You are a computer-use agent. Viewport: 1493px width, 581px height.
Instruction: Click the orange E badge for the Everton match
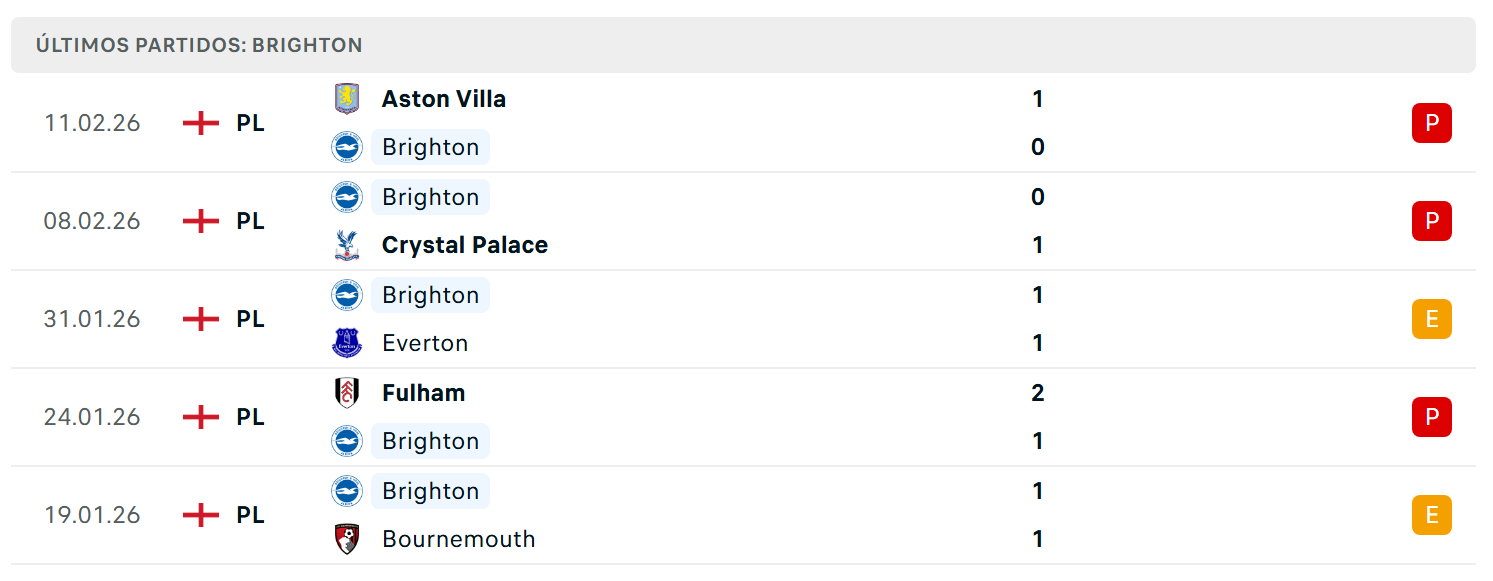1431,319
